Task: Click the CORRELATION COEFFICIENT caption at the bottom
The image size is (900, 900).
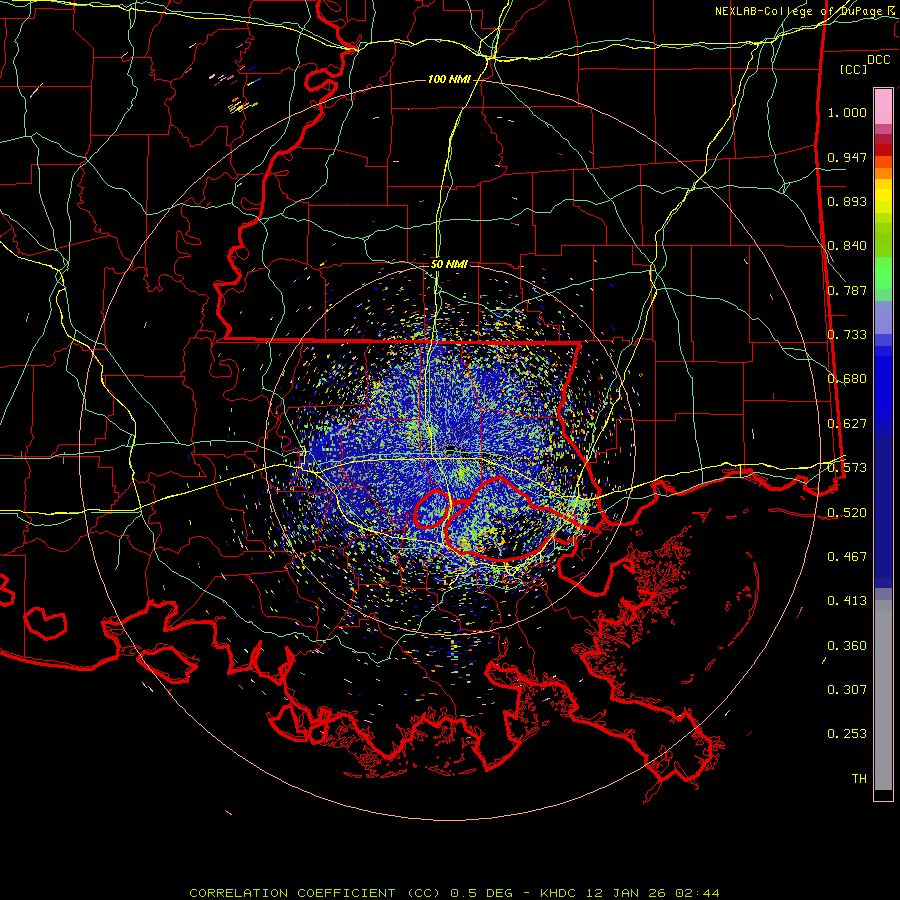Action: tap(454, 893)
